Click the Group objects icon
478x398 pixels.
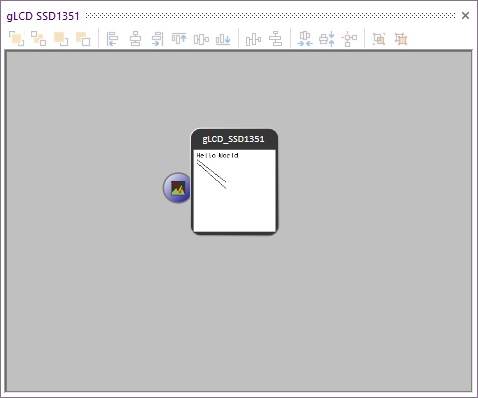(x=379, y=39)
